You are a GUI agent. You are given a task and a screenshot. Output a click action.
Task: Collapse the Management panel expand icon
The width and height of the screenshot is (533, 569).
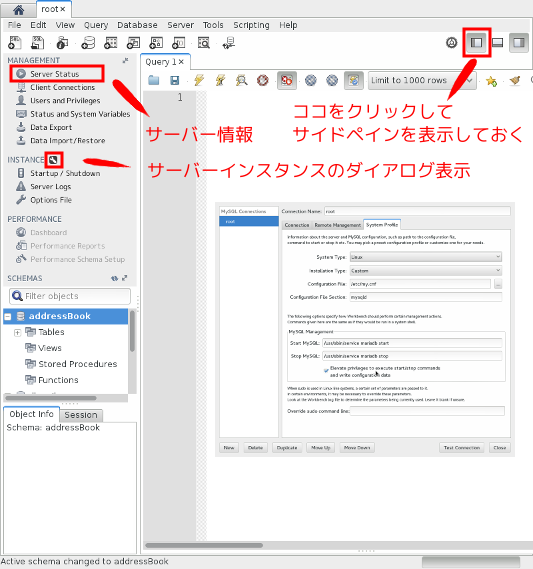click(x=125, y=61)
